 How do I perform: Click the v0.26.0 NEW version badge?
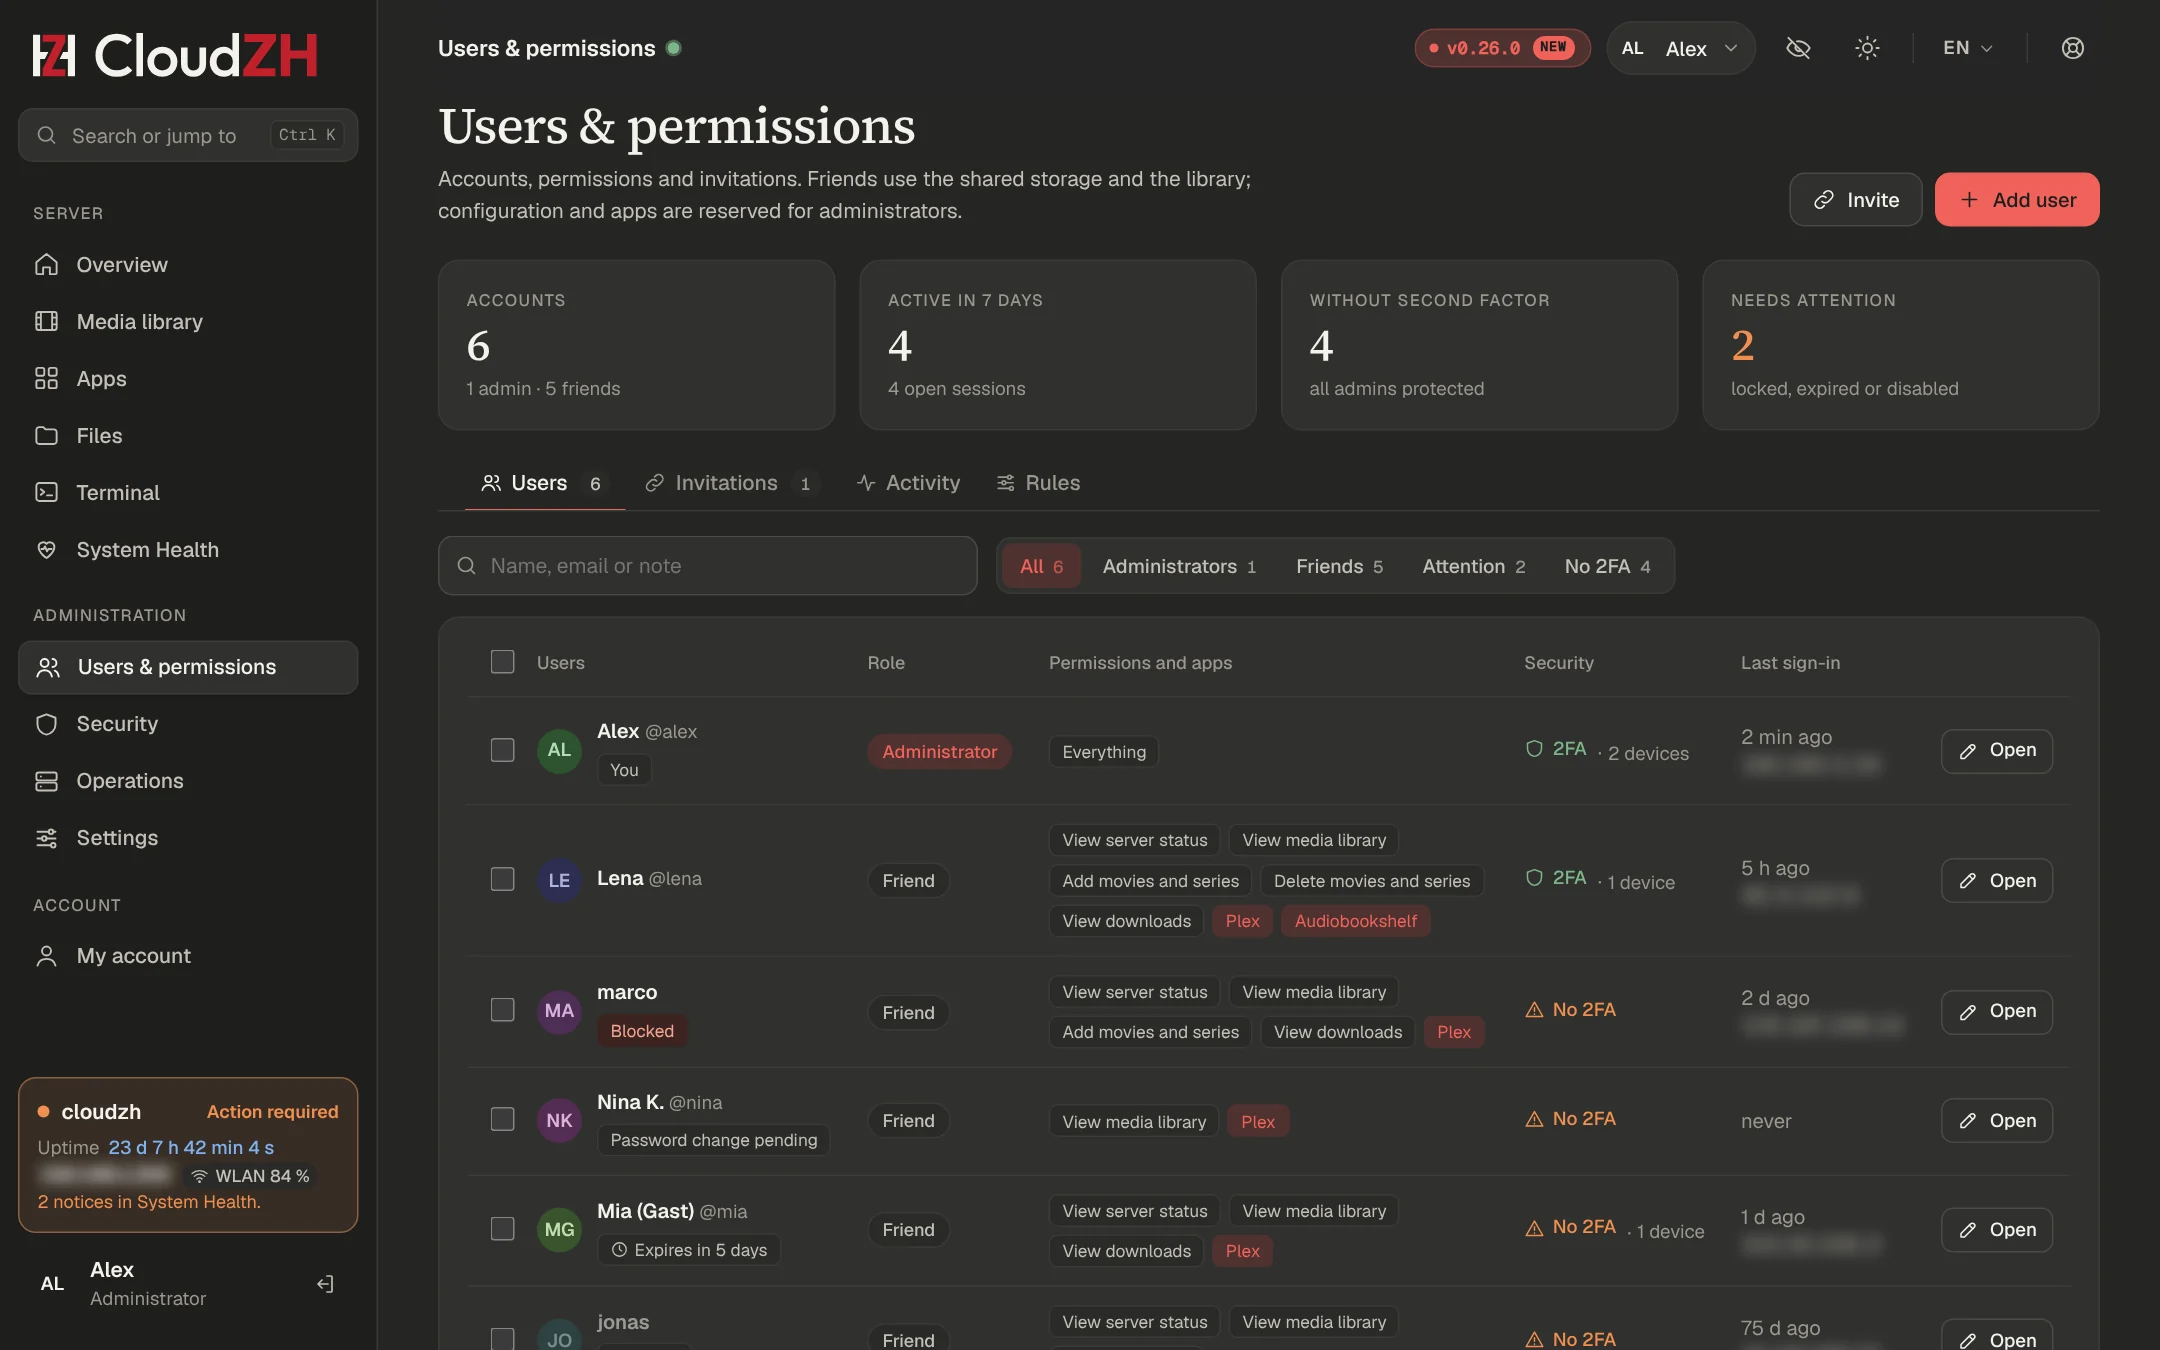tap(1502, 48)
